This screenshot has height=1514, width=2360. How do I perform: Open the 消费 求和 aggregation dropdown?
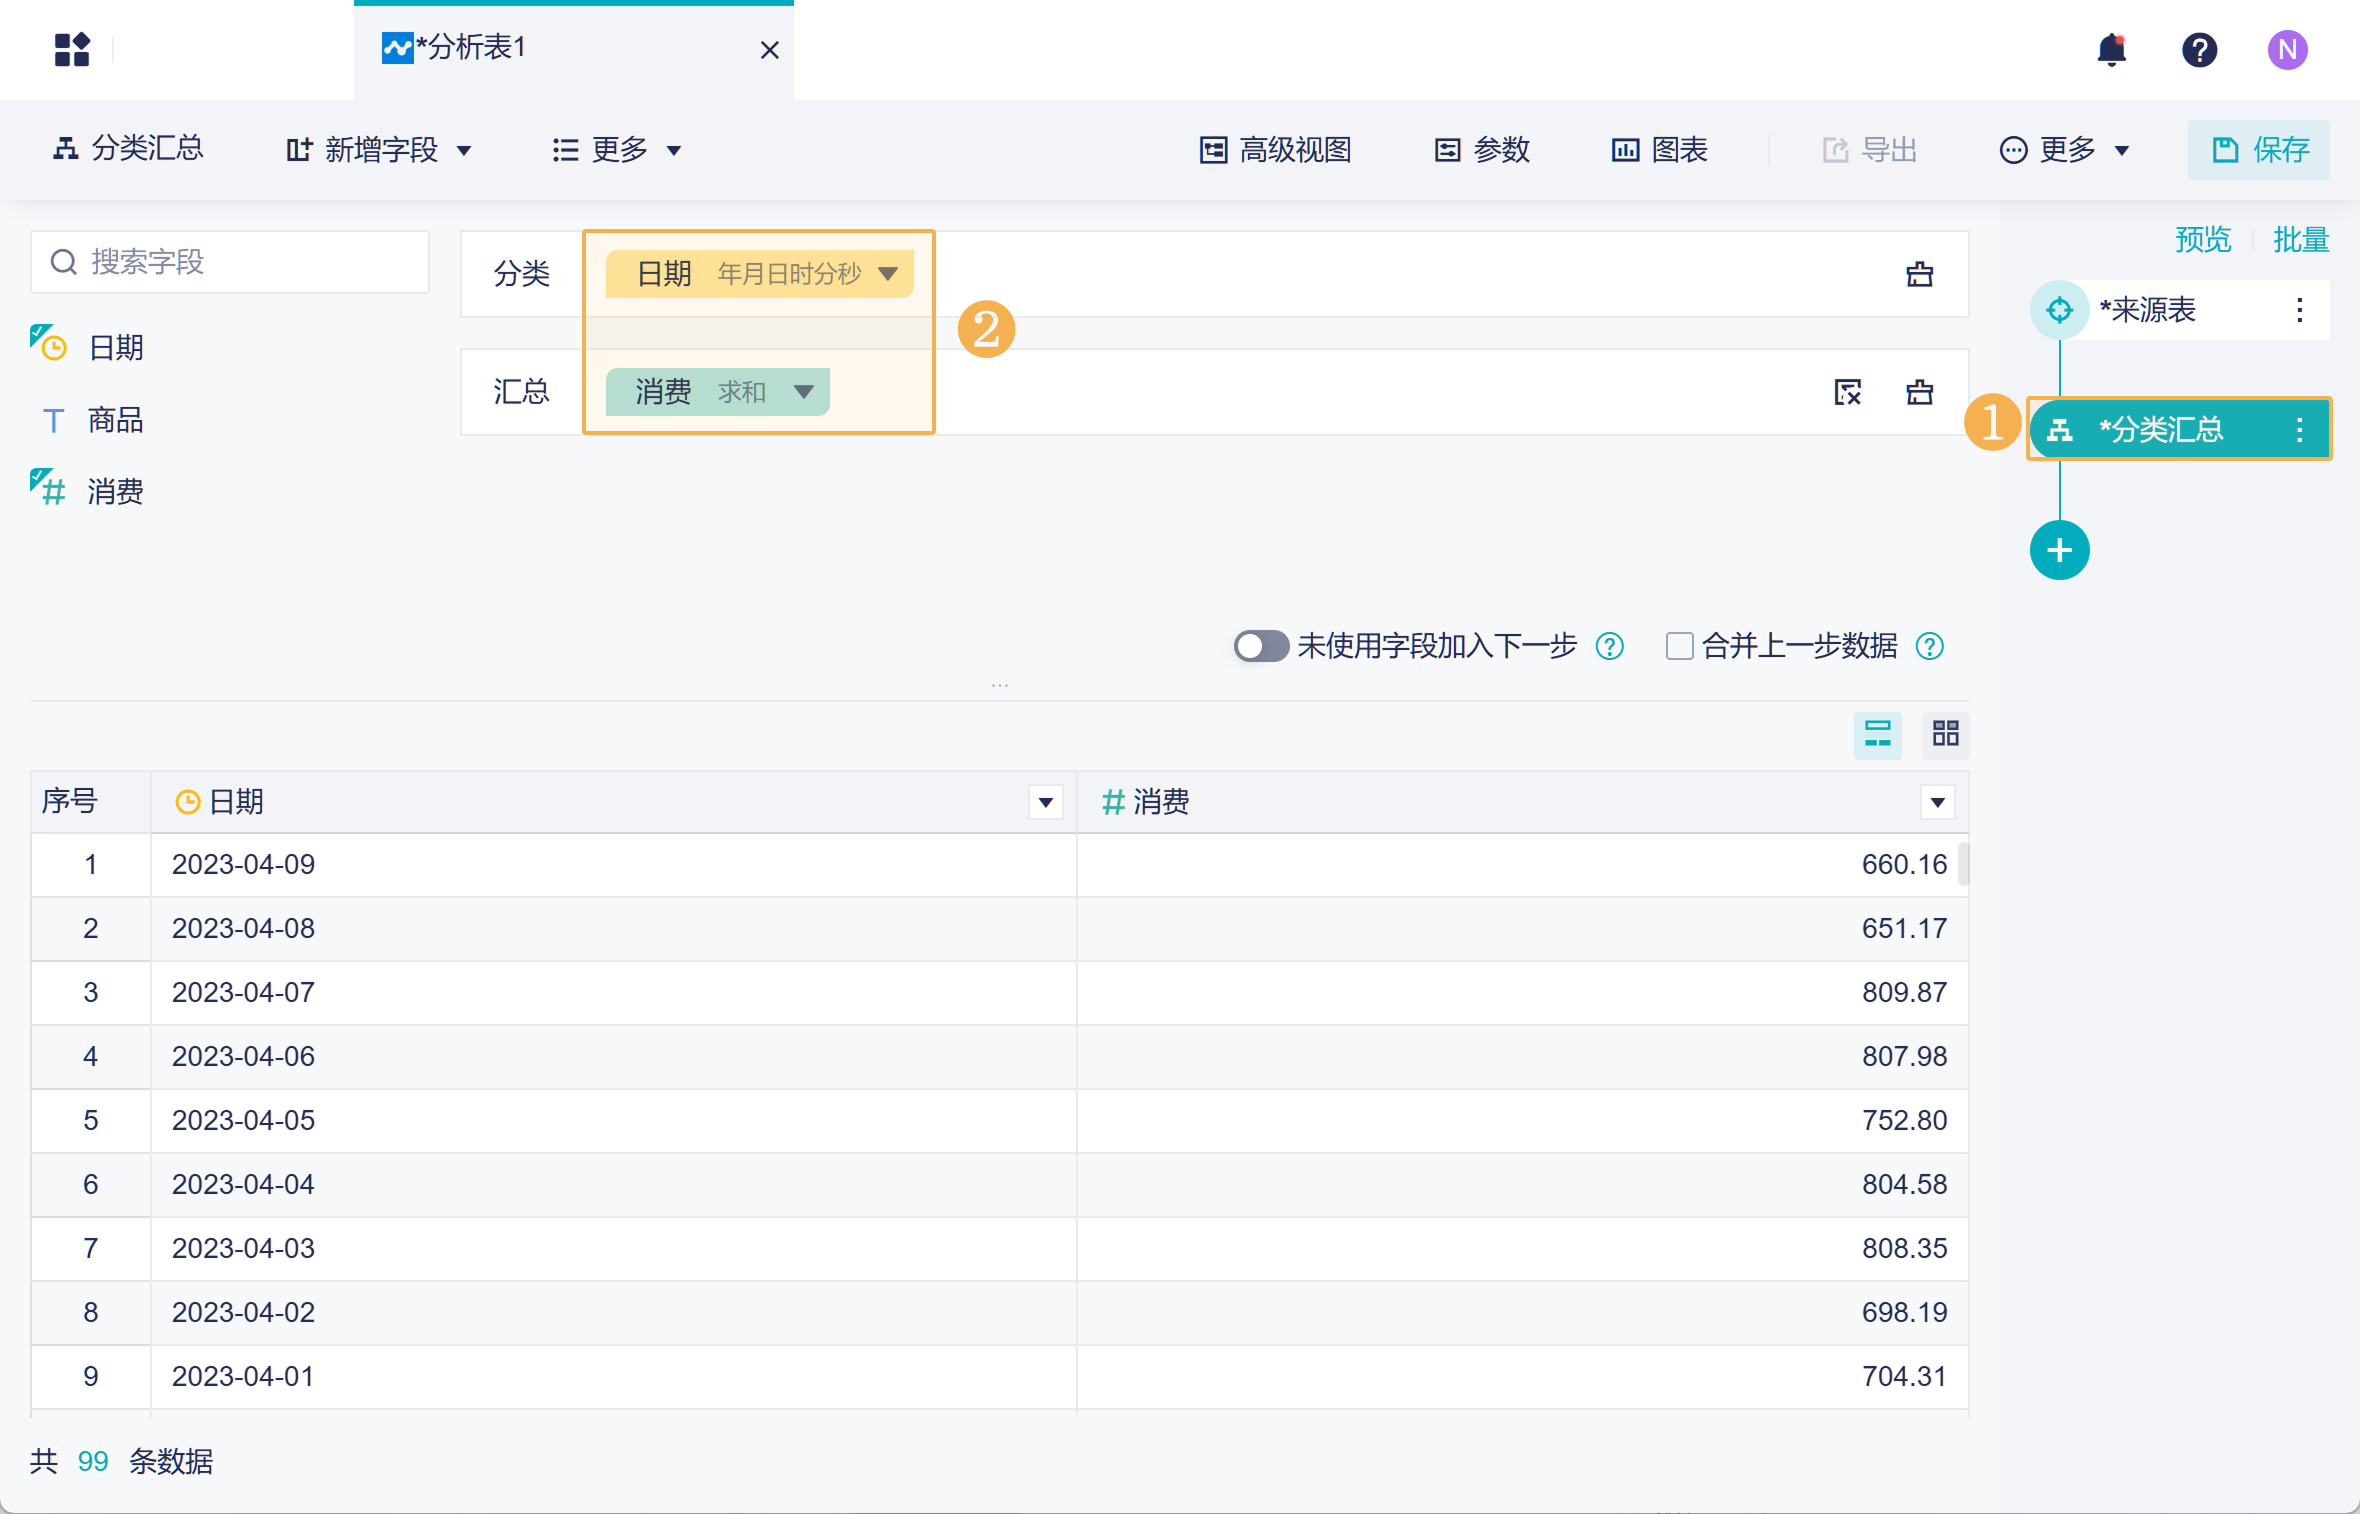(803, 392)
